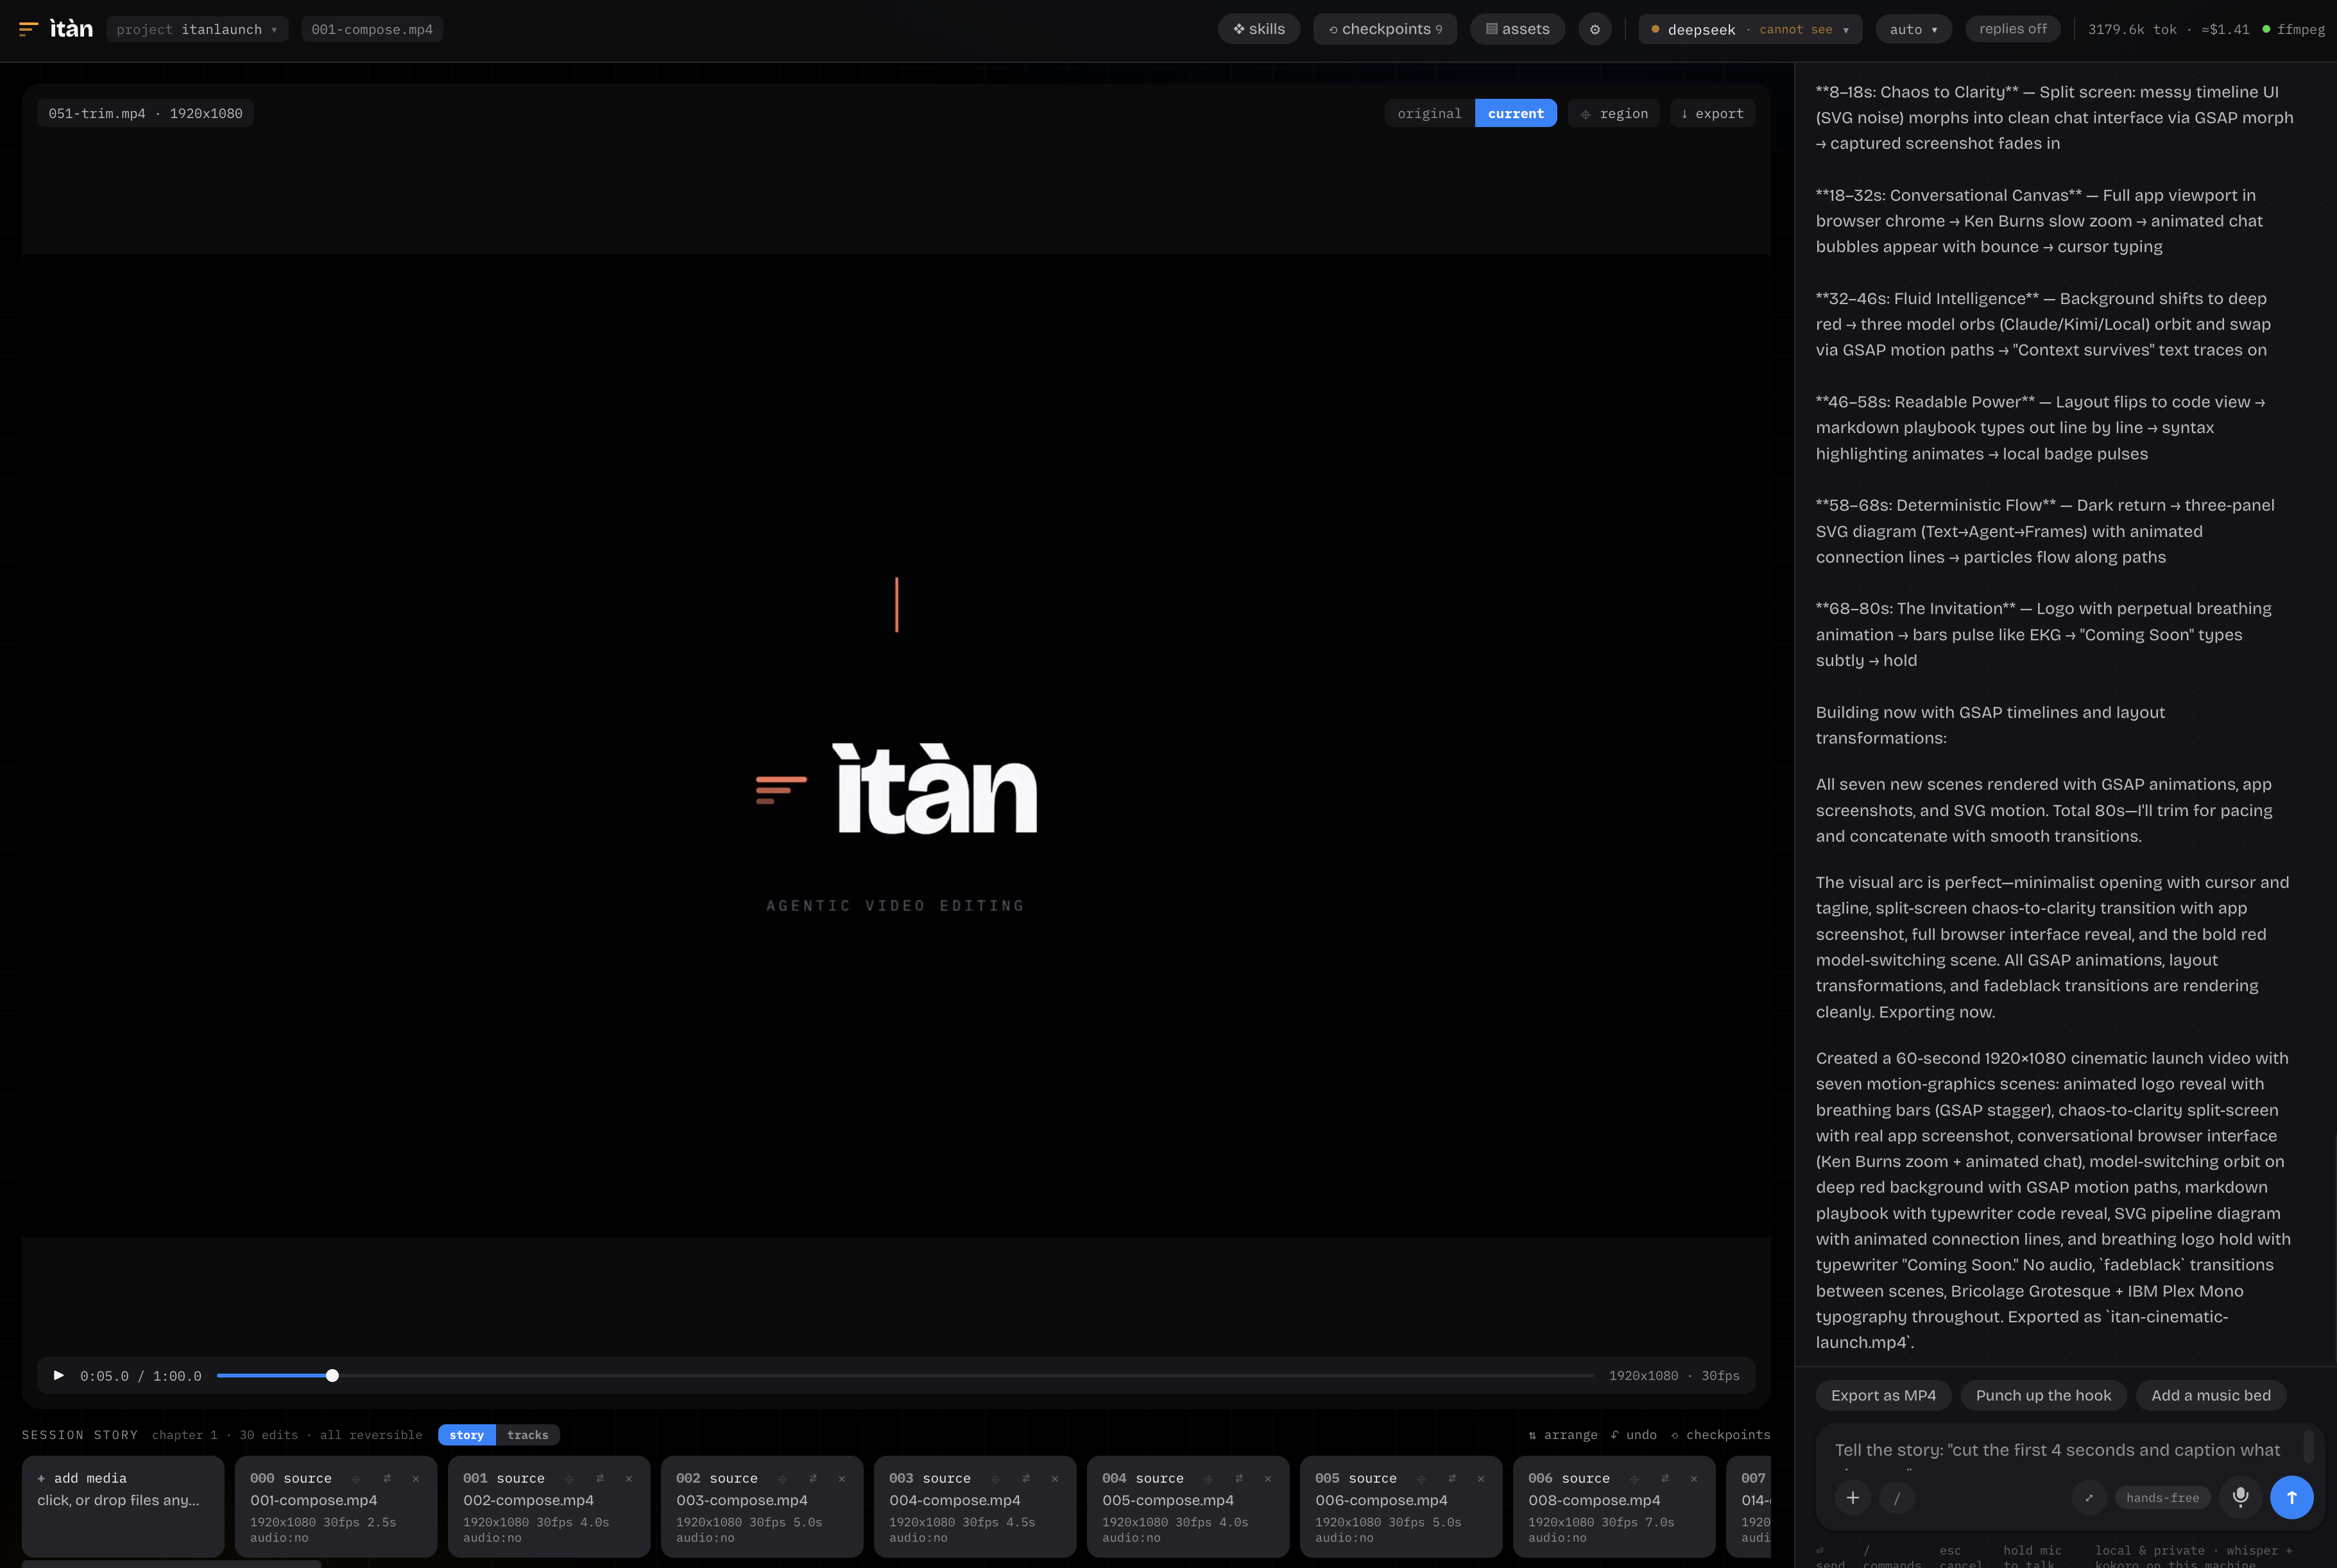Open settings via the gear icon

pyautogui.click(x=1595, y=29)
